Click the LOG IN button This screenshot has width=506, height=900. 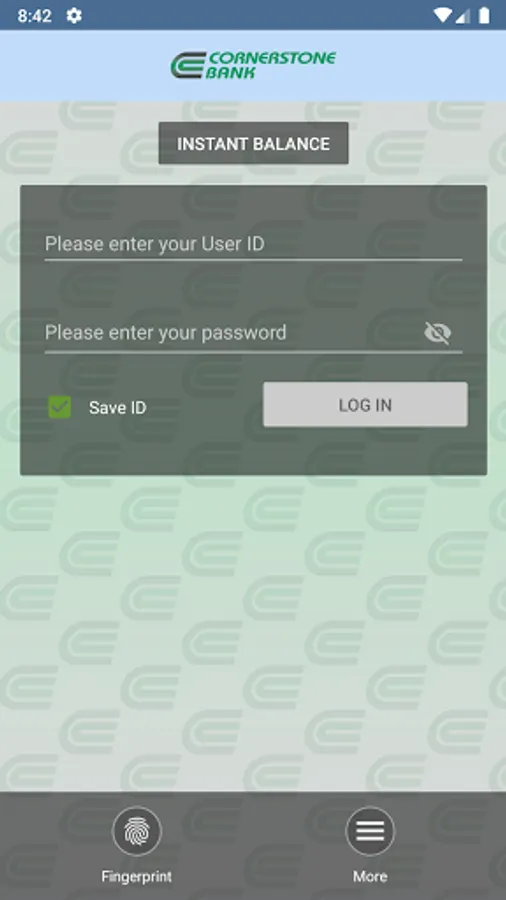point(365,405)
